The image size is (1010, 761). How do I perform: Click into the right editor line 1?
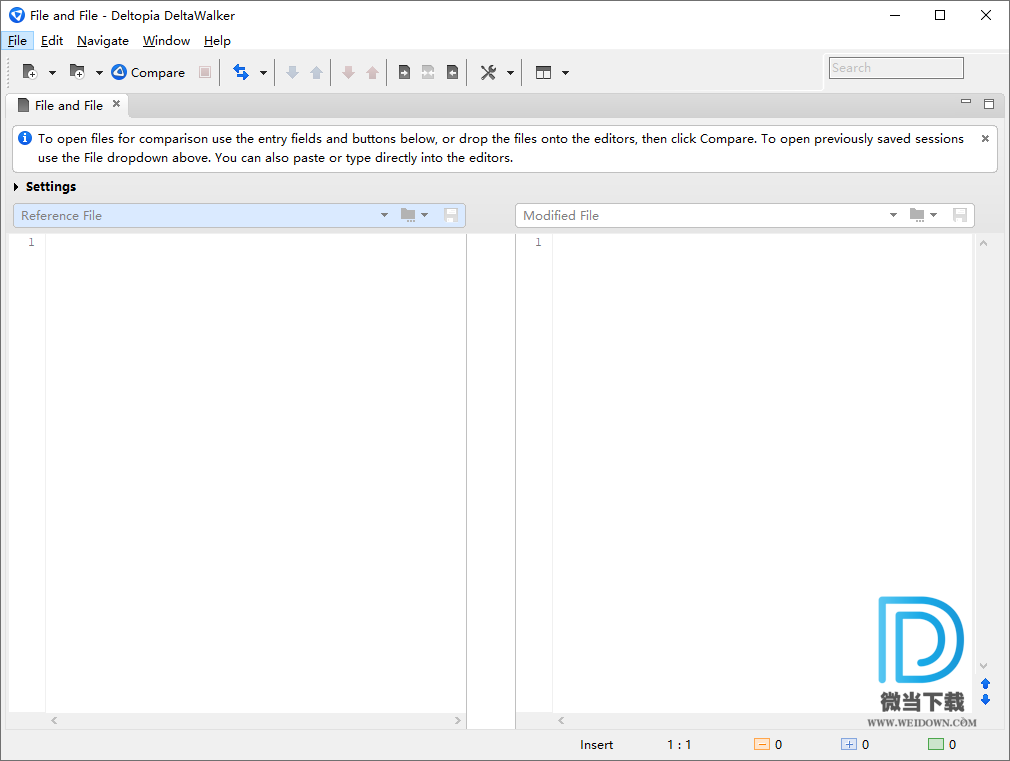(763, 242)
